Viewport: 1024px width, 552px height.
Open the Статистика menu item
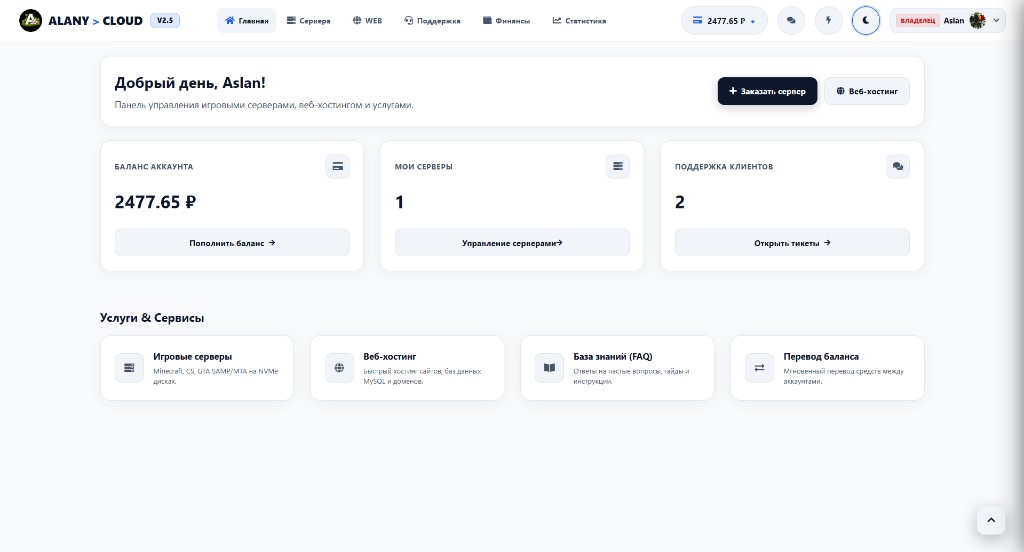click(x=579, y=21)
